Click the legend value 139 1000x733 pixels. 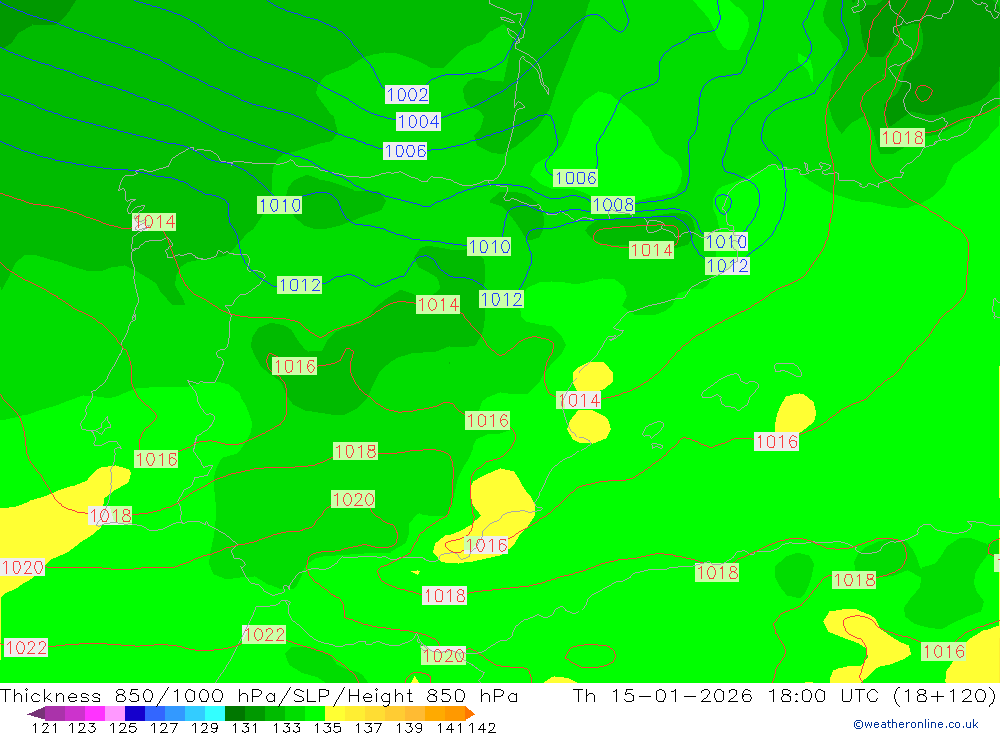tap(409, 728)
